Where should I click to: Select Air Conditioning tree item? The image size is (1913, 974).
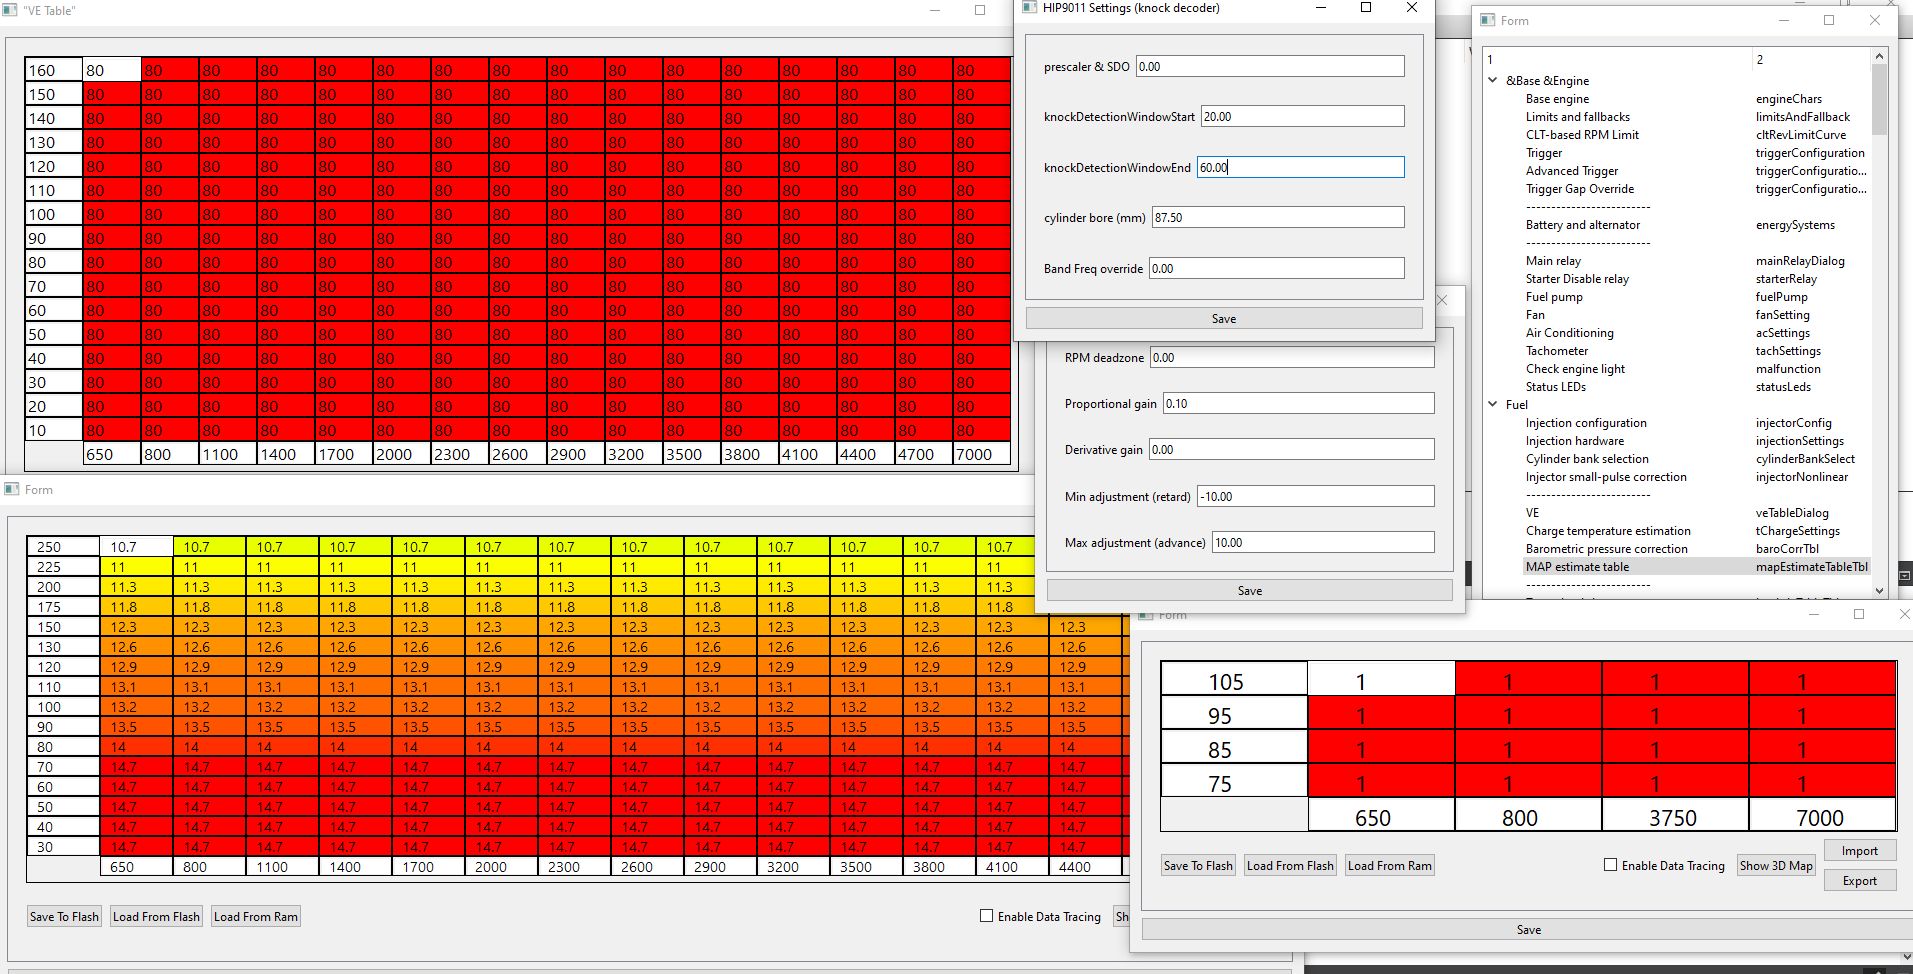click(1569, 333)
